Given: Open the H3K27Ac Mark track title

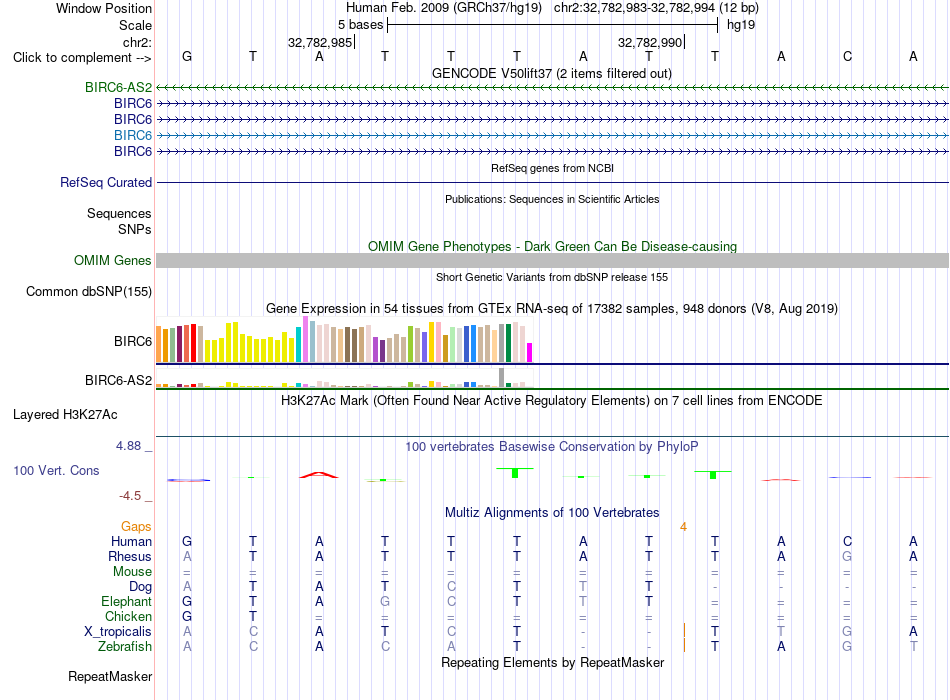Looking at the screenshot, I should click(x=552, y=401).
